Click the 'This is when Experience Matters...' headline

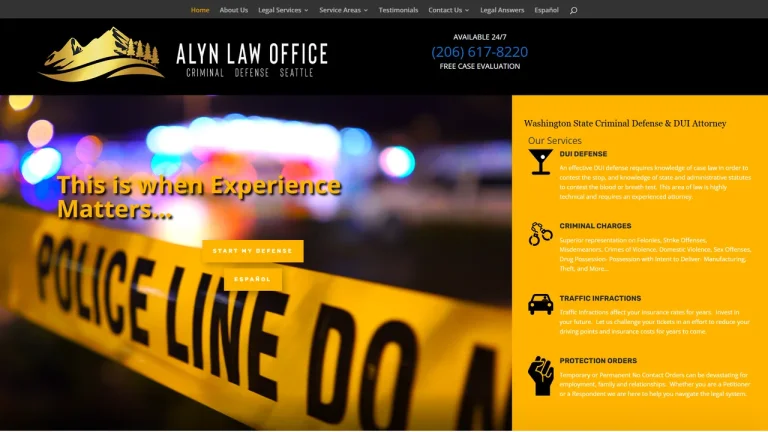pyautogui.click(x=199, y=197)
